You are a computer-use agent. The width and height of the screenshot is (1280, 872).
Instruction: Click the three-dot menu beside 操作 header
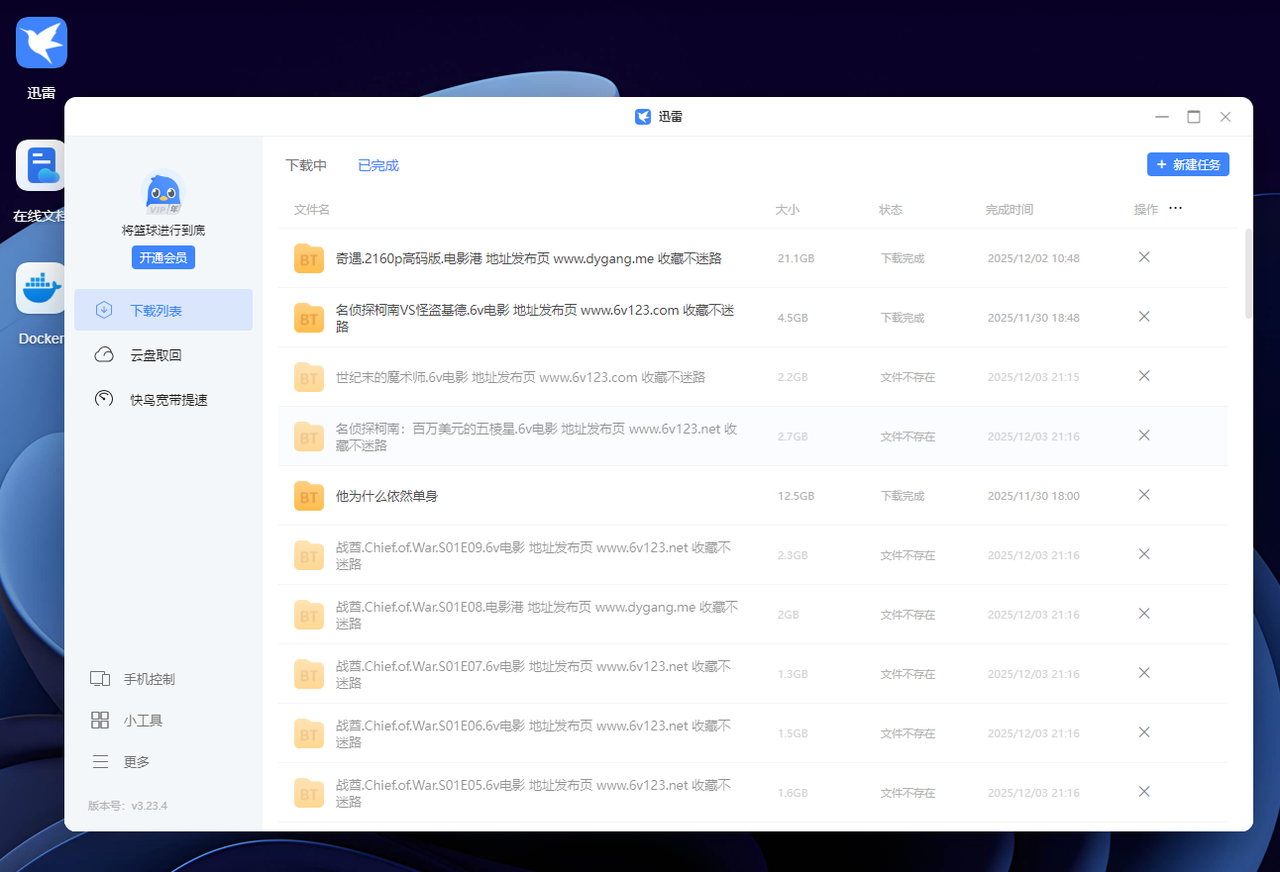click(1176, 209)
